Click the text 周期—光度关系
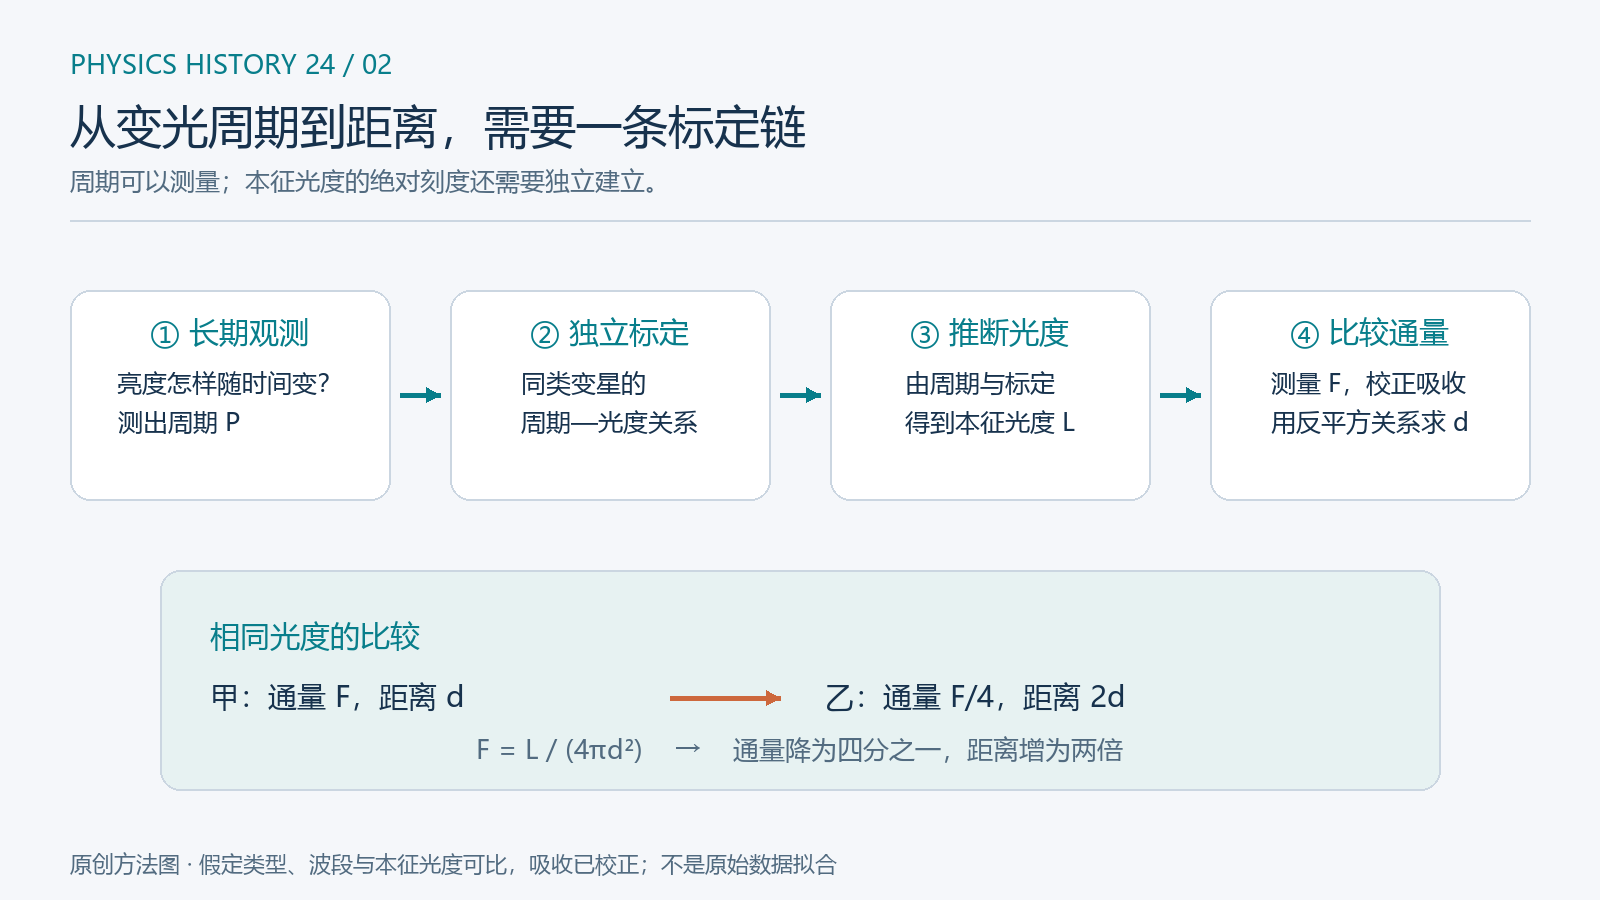This screenshot has width=1600, height=900. pos(609,423)
